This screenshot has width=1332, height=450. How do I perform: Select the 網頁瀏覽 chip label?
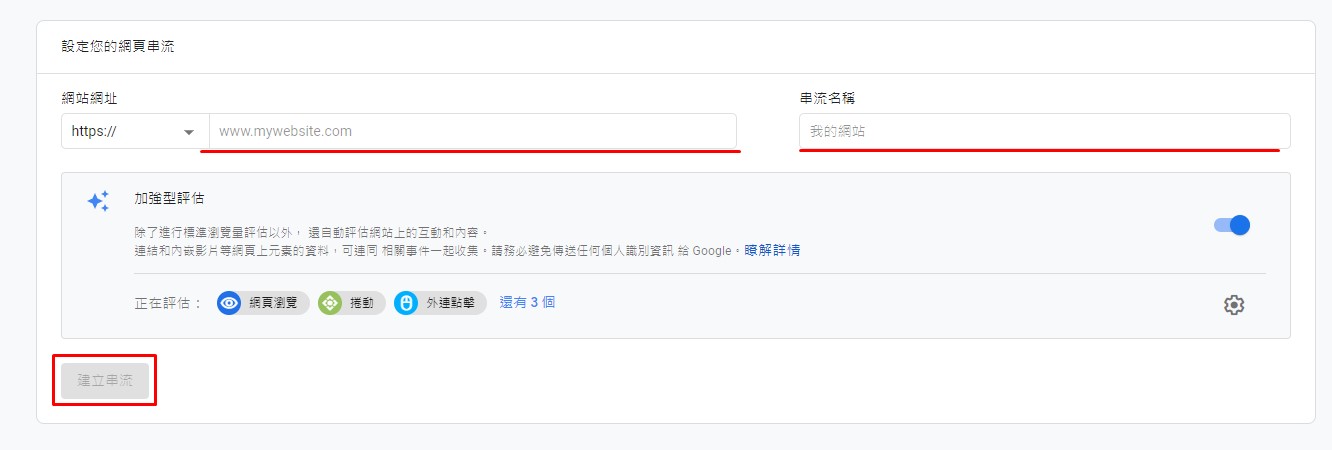click(273, 303)
